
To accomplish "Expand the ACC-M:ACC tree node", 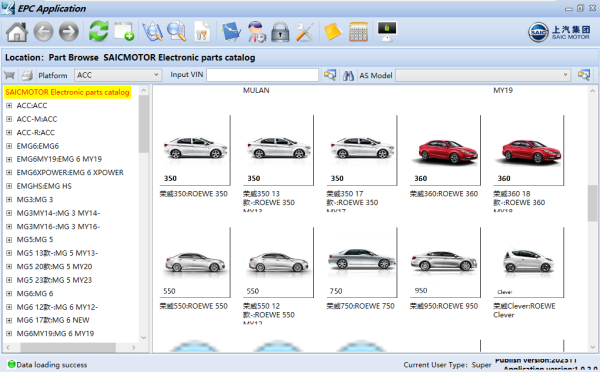I will point(9,119).
